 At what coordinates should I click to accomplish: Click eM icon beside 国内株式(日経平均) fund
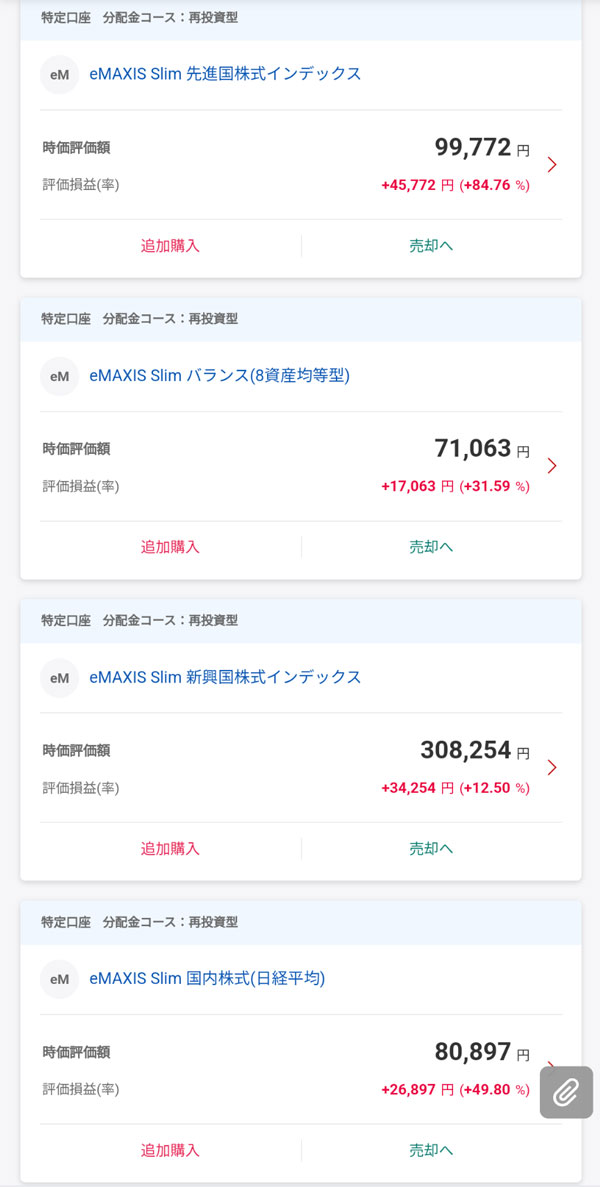(x=60, y=980)
